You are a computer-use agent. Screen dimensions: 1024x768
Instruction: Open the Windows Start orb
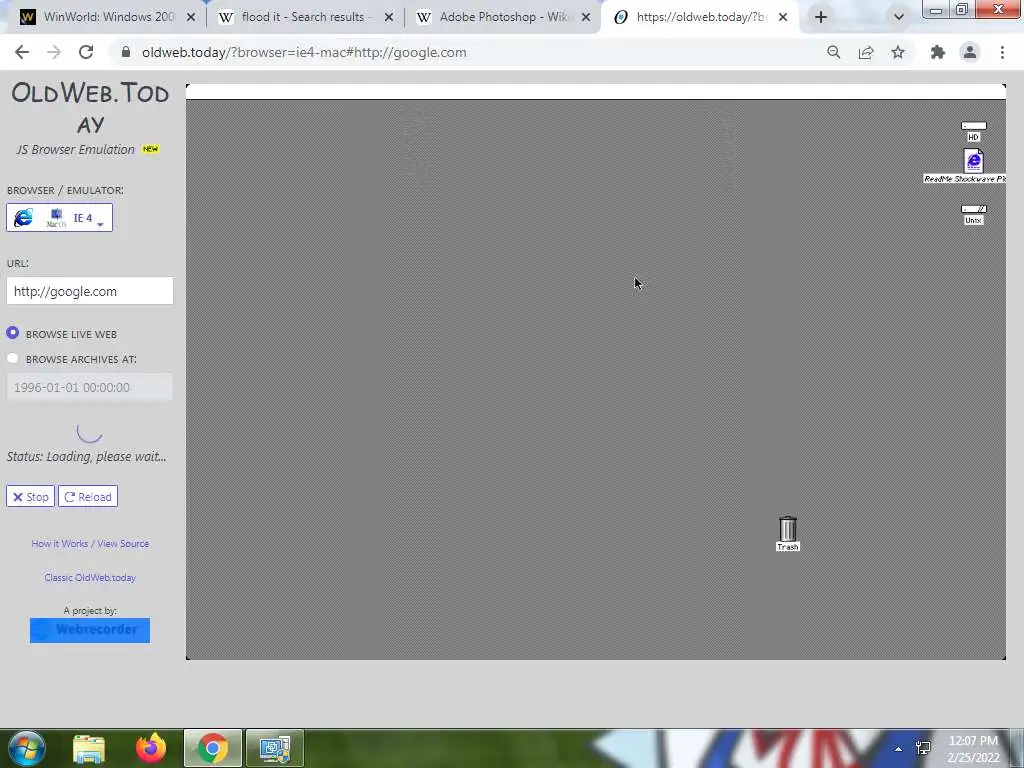click(x=26, y=748)
